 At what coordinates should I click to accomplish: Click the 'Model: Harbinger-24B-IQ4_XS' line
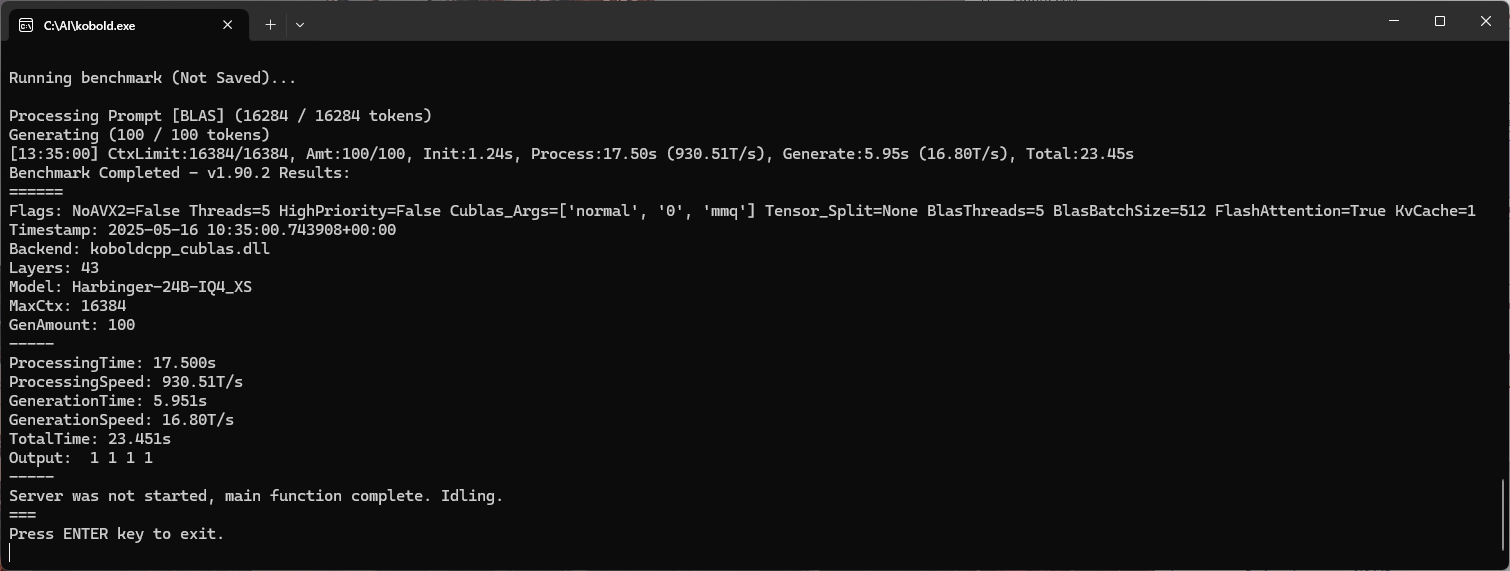click(130, 287)
